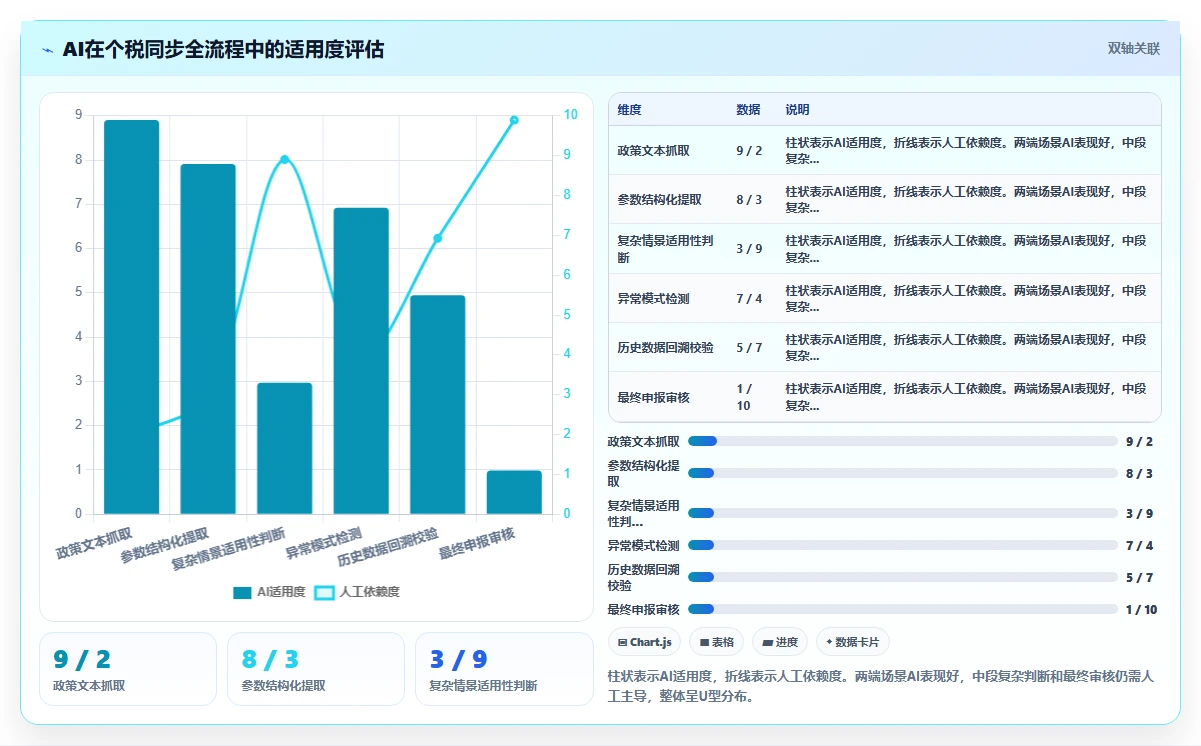Click the 1 / 10 progress list value
Image resolution: width=1201 pixels, height=746 pixels.
(1141, 609)
